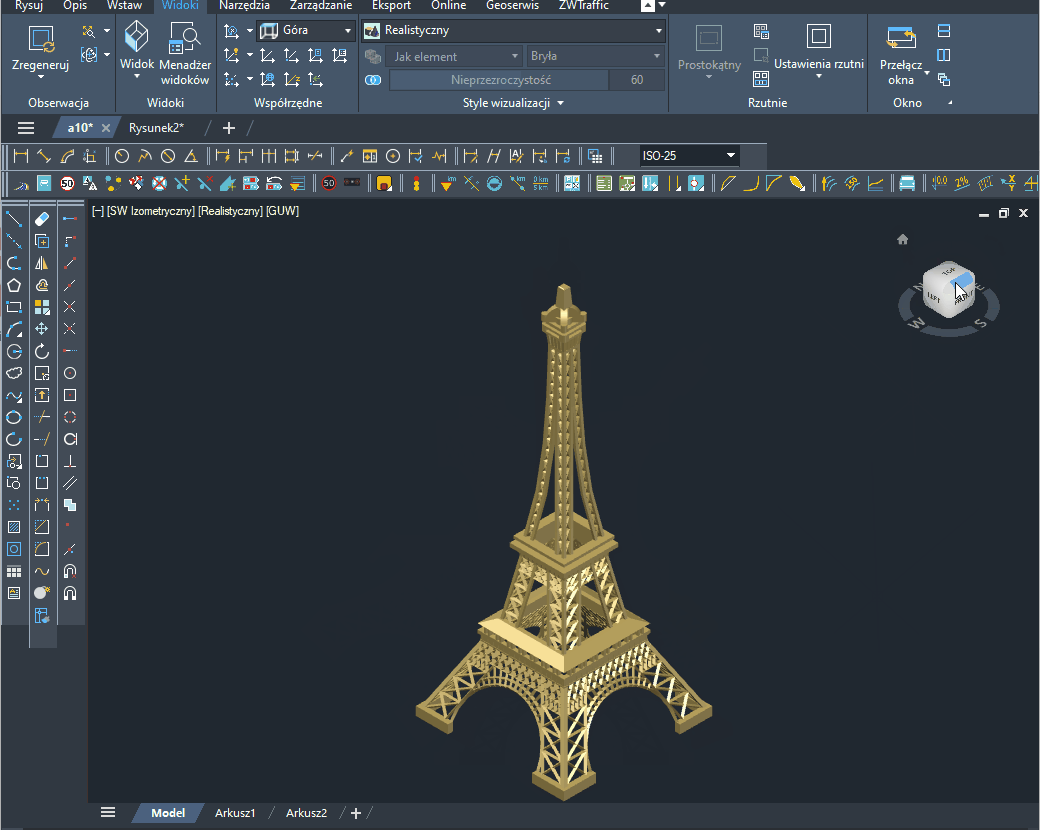Screen dimensions: 1040x830
Task: Select the Rectangle draw tool
Action: point(14,307)
